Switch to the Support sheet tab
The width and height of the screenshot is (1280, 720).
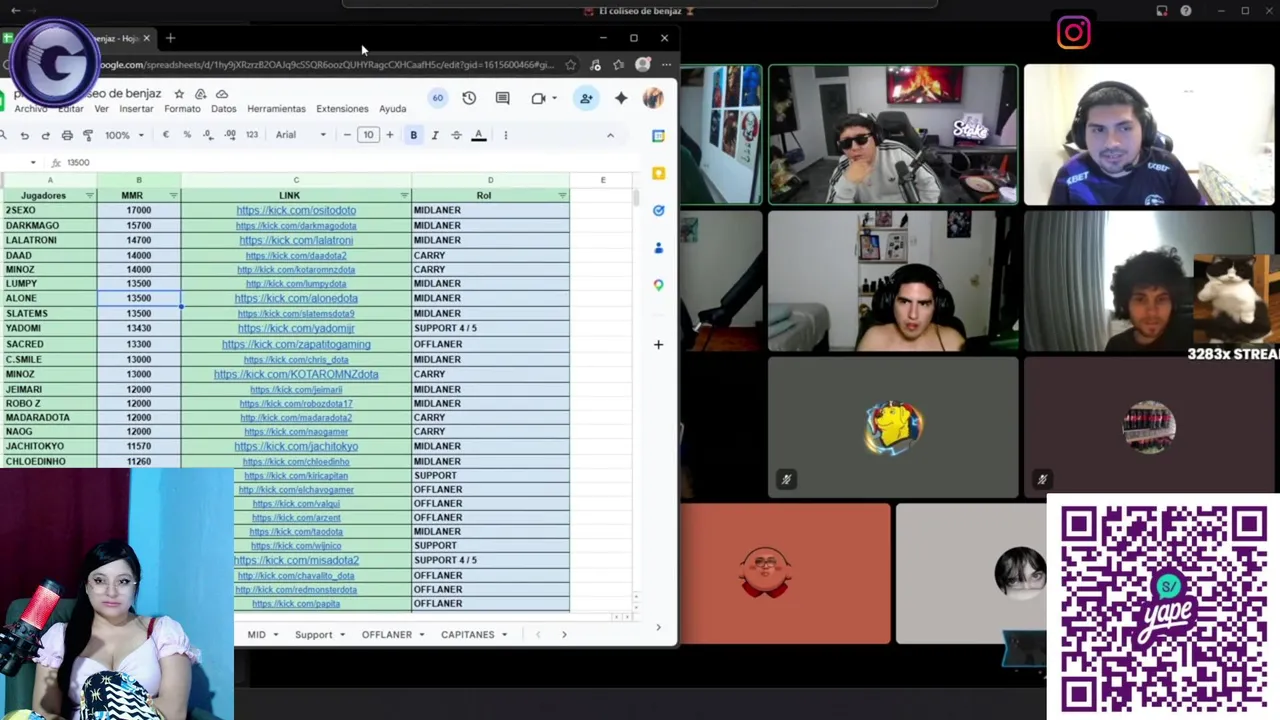[319, 634]
